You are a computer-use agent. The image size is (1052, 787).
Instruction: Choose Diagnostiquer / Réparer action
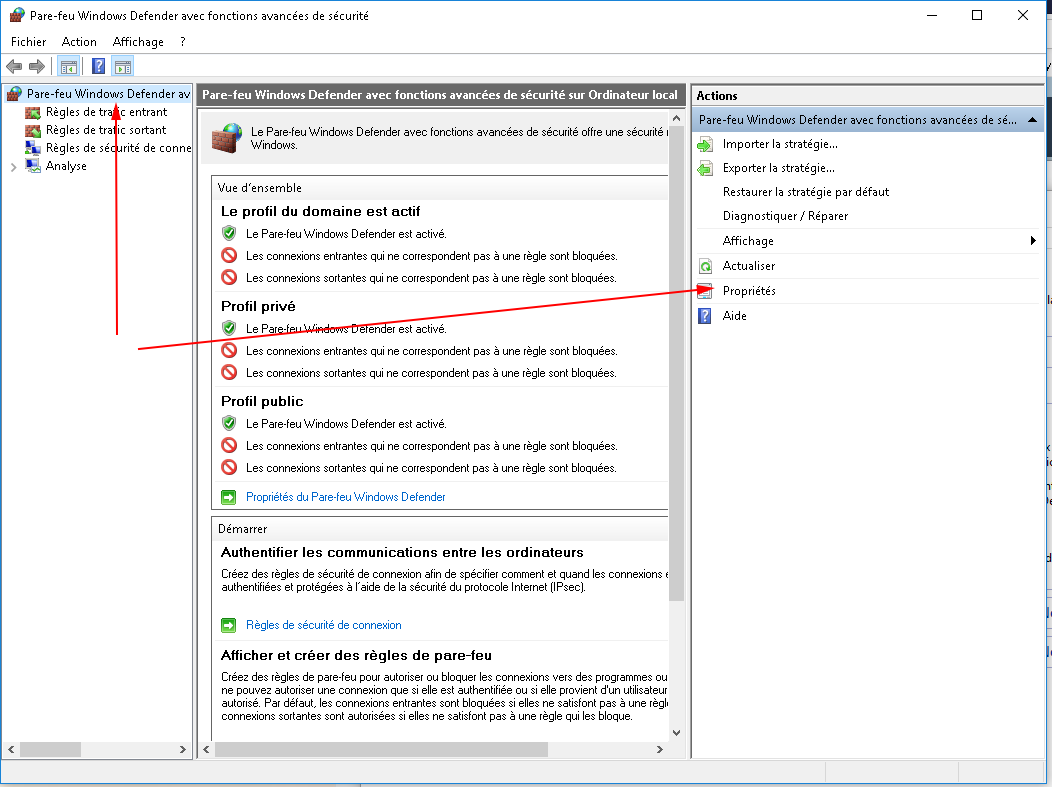point(786,216)
